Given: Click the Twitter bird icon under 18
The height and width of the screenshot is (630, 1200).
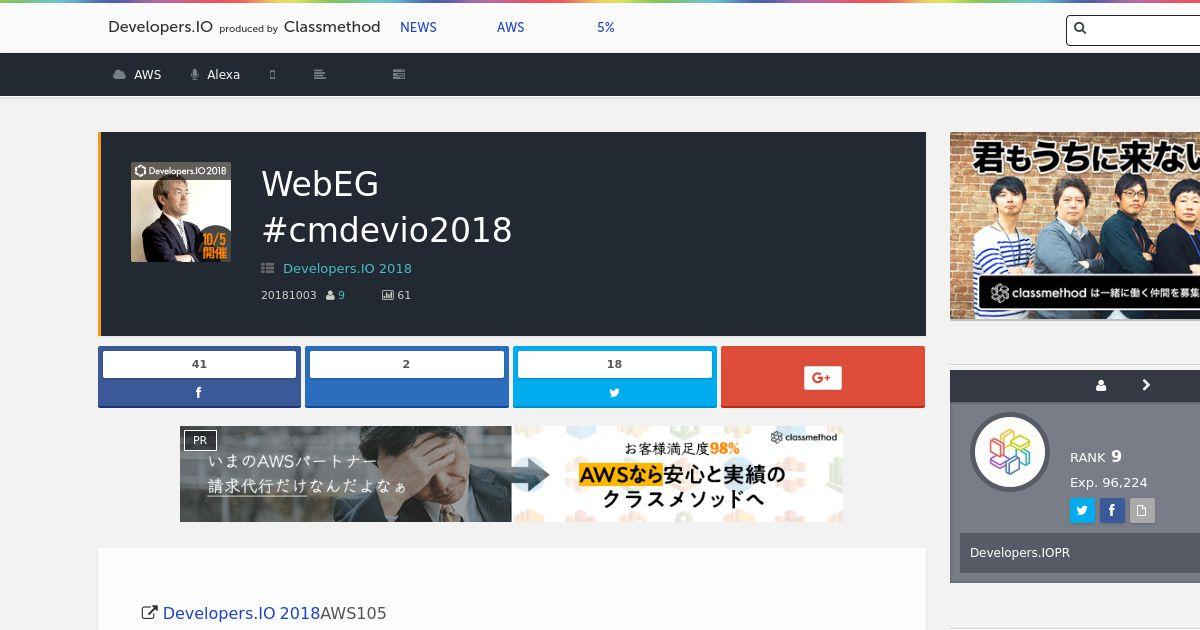Looking at the screenshot, I should [614, 393].
